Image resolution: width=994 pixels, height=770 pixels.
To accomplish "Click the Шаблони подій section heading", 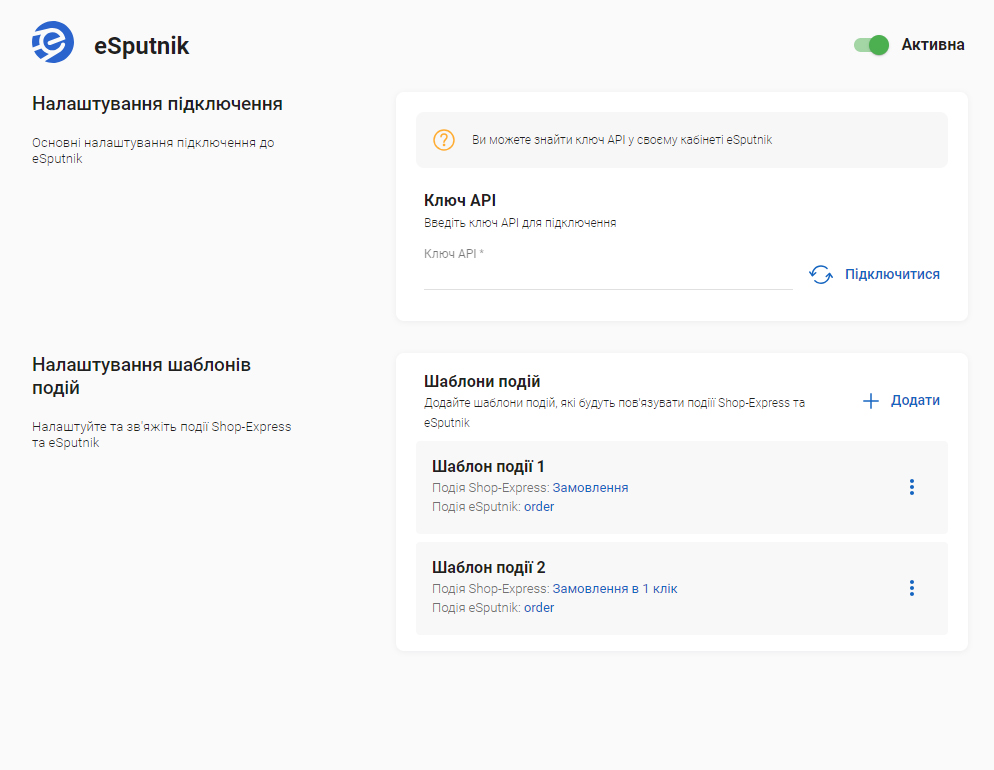I will 482,382.
